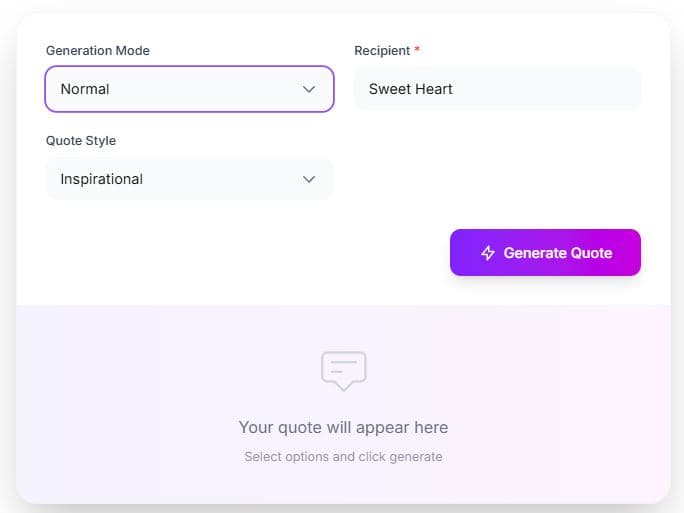Click the "Recipient" field label
This screenshot has height=513, width=684.
382,51
